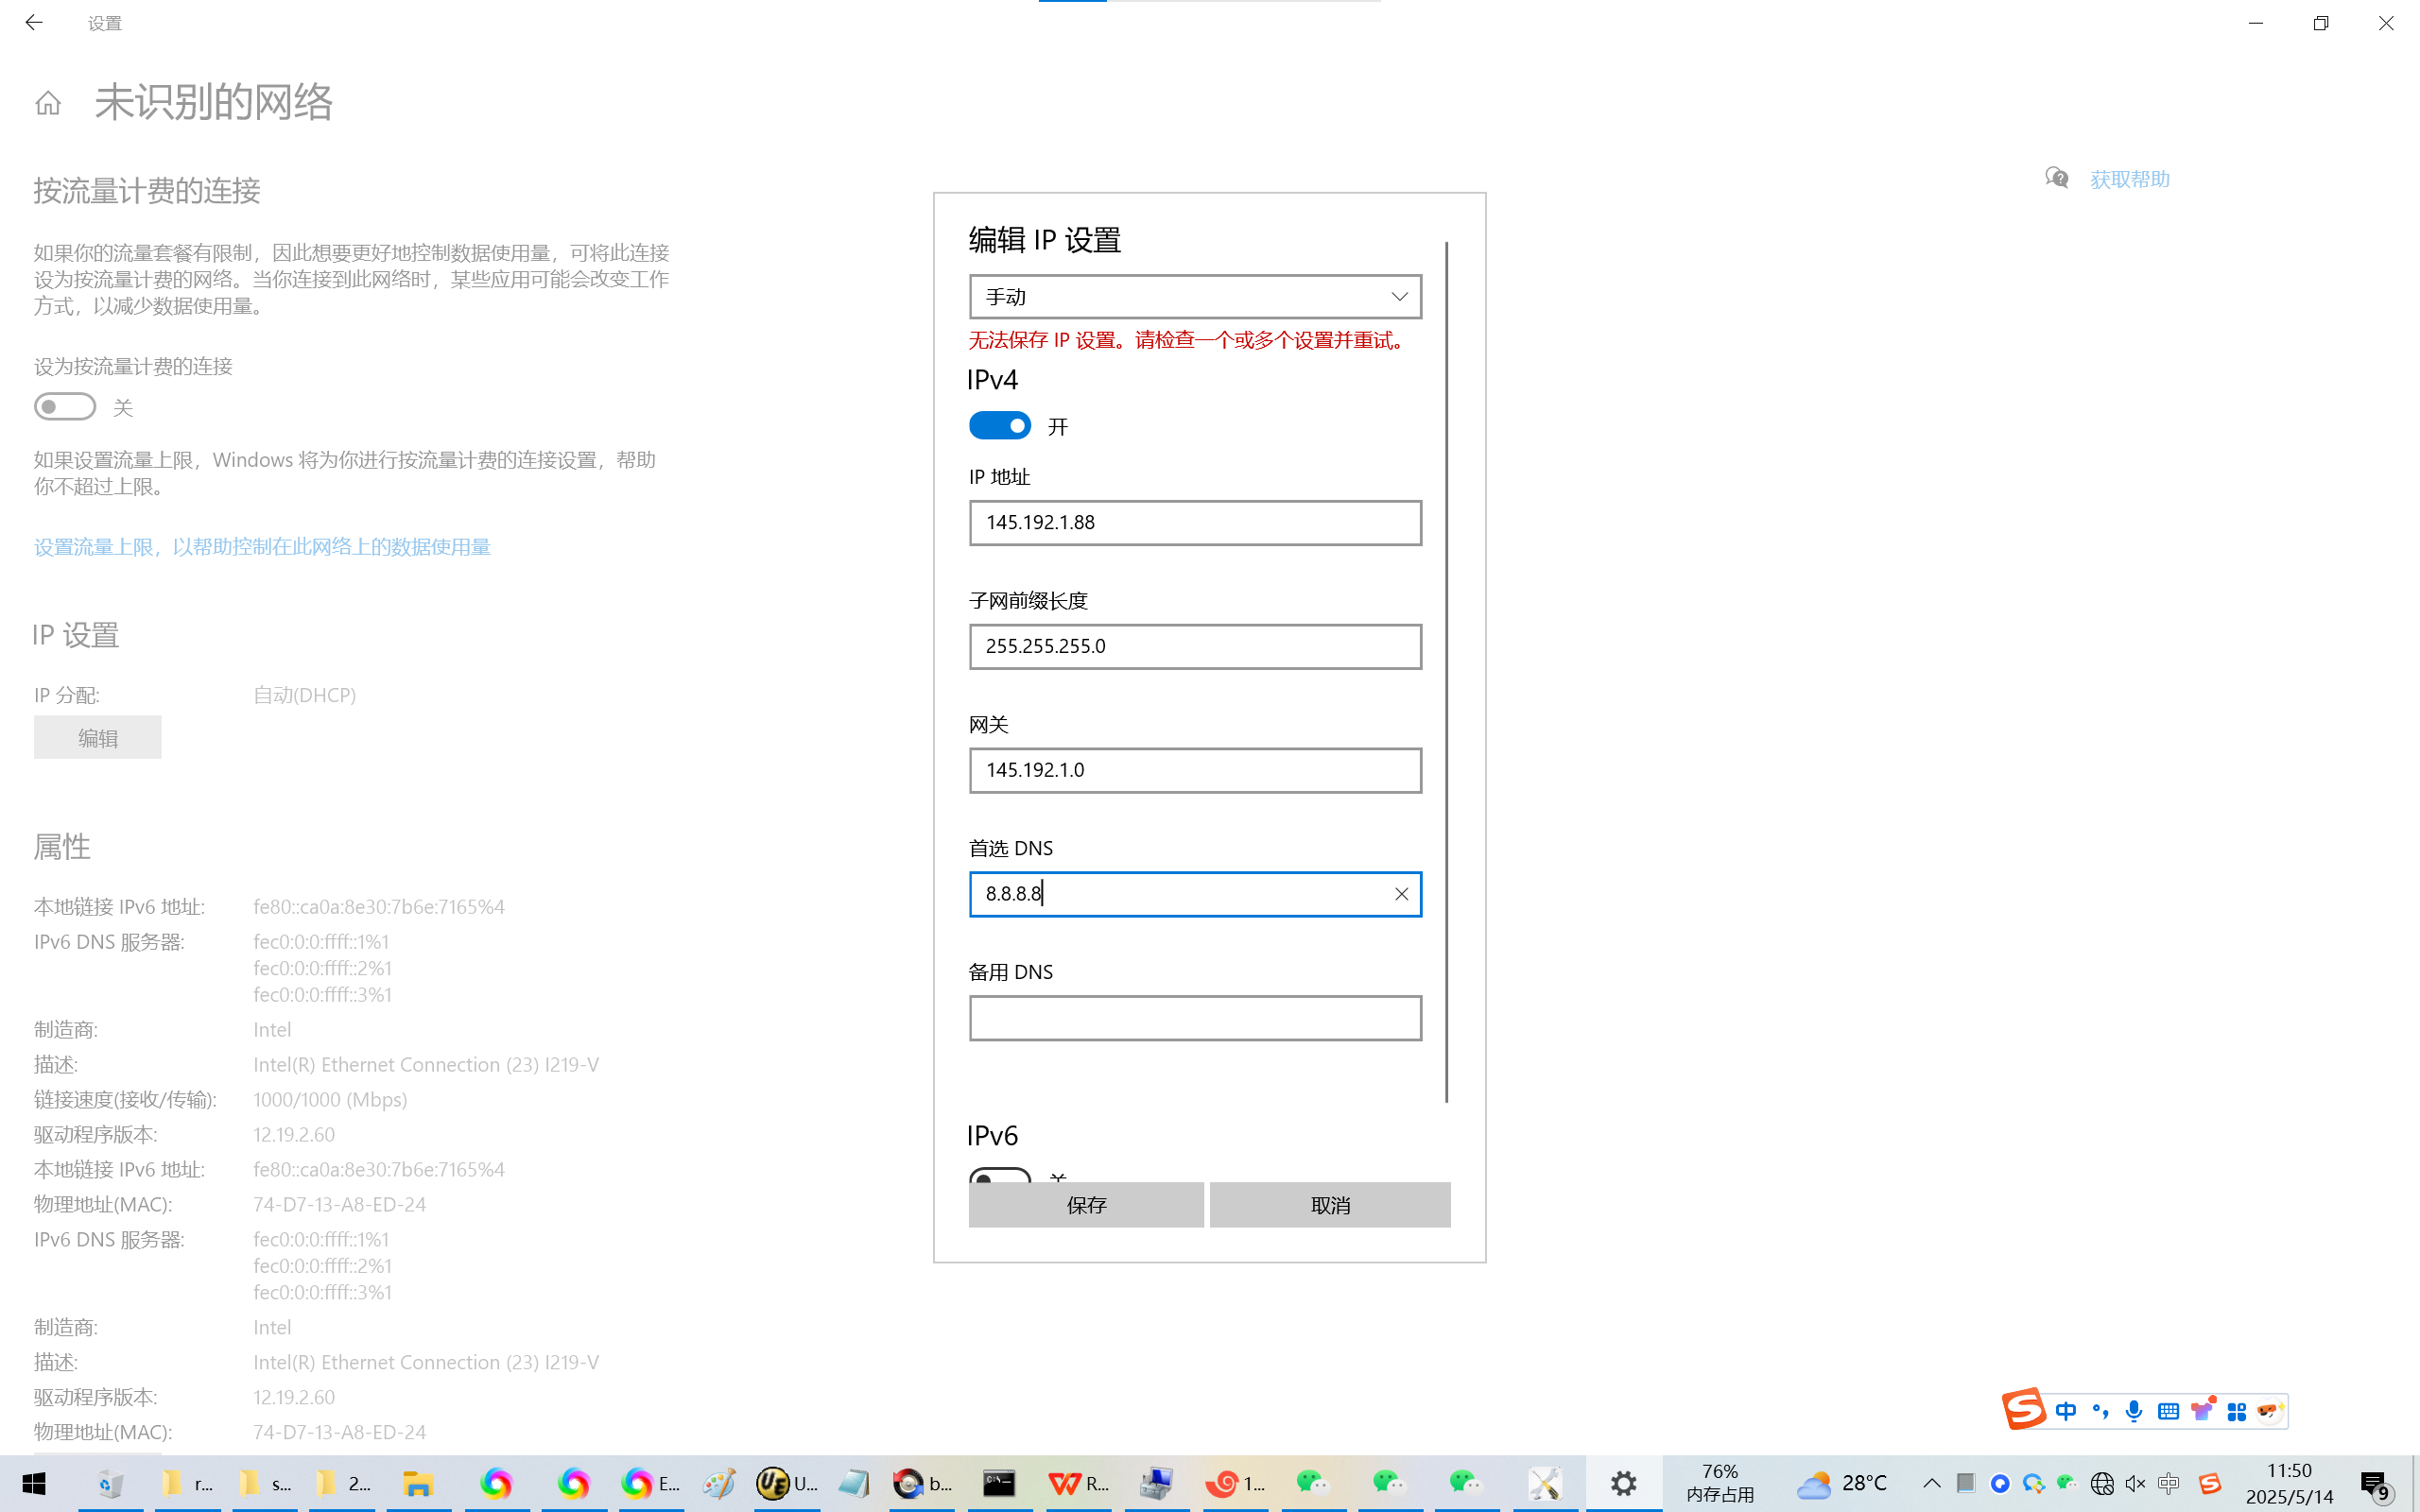The width and height of the screenshot is (2420, 1512).
Task: Expand the manual IP mode dropdown
Action: click(x=1195, y=297)
